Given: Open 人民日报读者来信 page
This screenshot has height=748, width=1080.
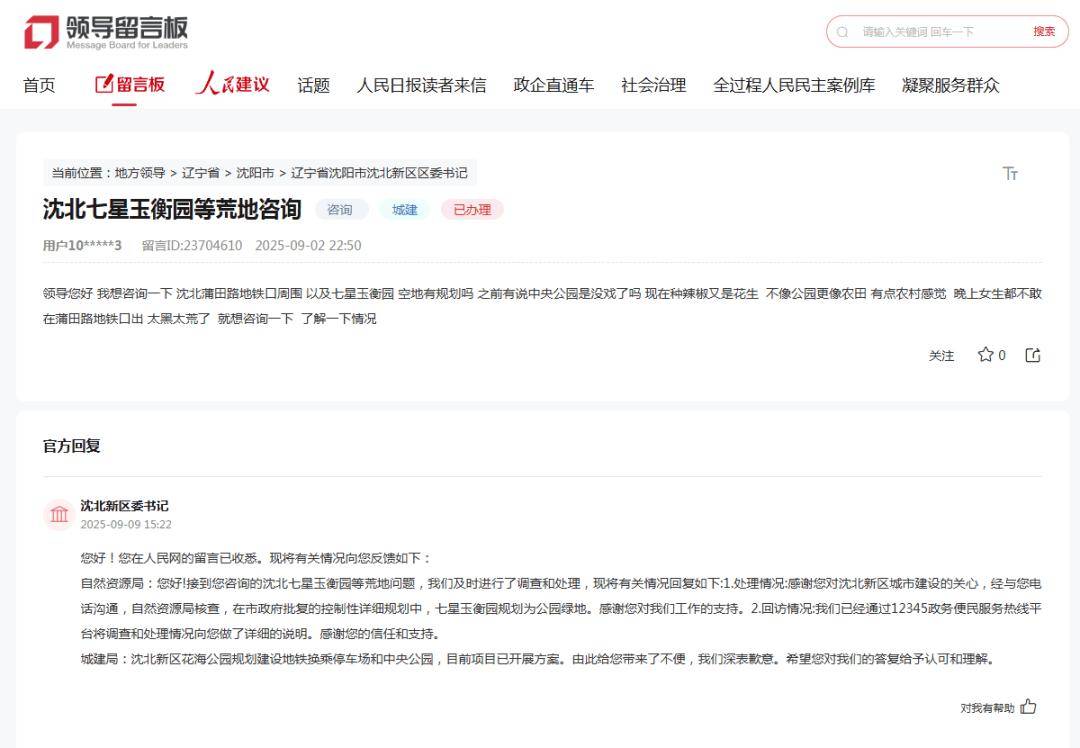Looking at the screenshot, I should tap(421, 86).
